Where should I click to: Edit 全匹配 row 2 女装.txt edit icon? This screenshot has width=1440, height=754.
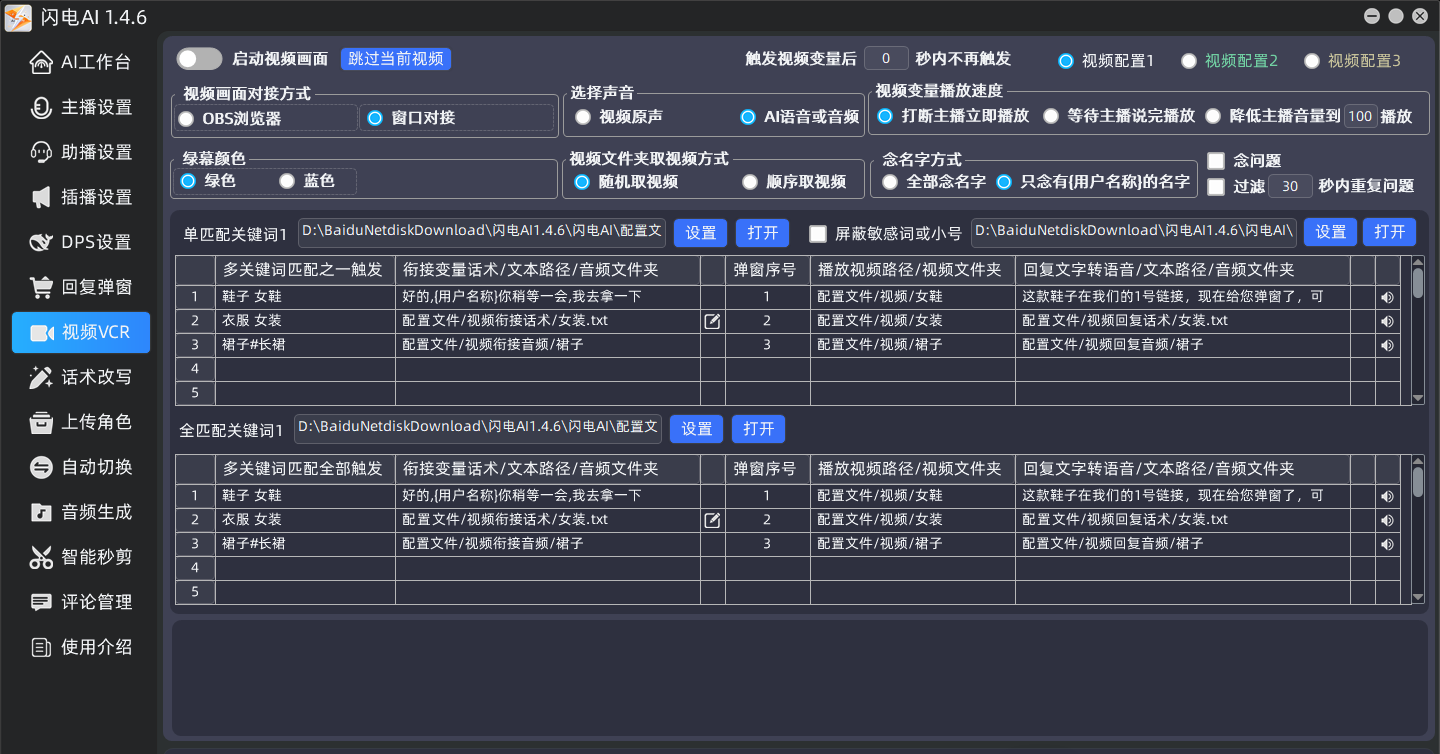tap(712, 520)
